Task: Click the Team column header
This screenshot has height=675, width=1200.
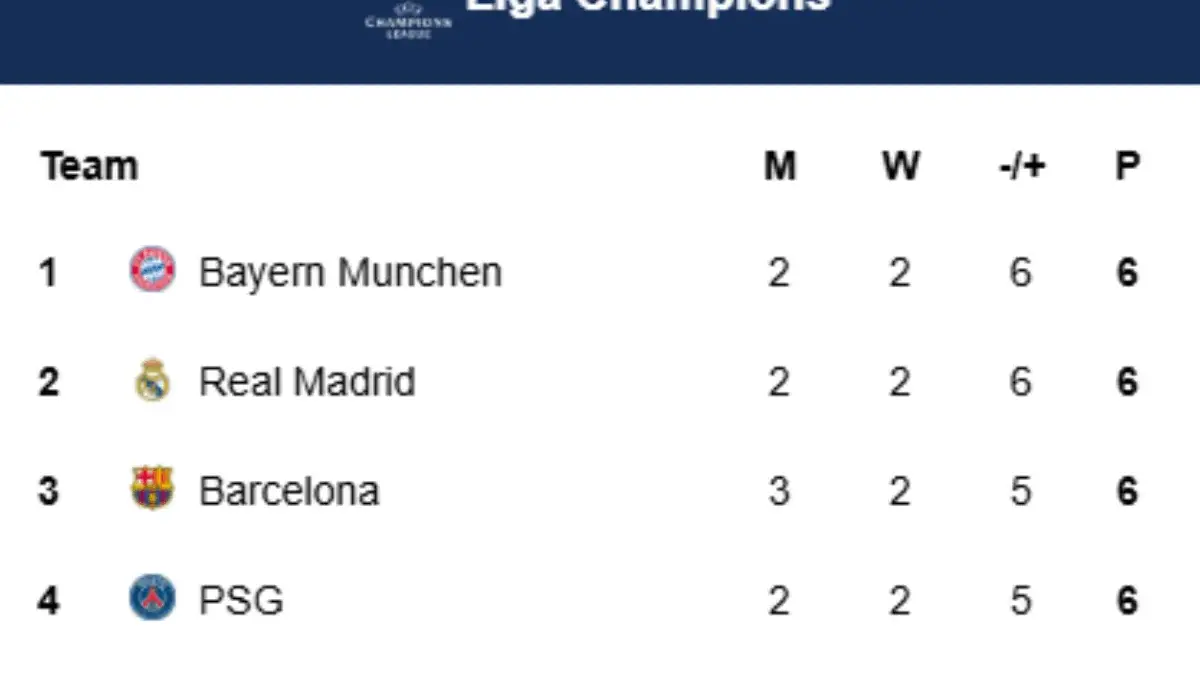Action: click(x=90, y=166)
